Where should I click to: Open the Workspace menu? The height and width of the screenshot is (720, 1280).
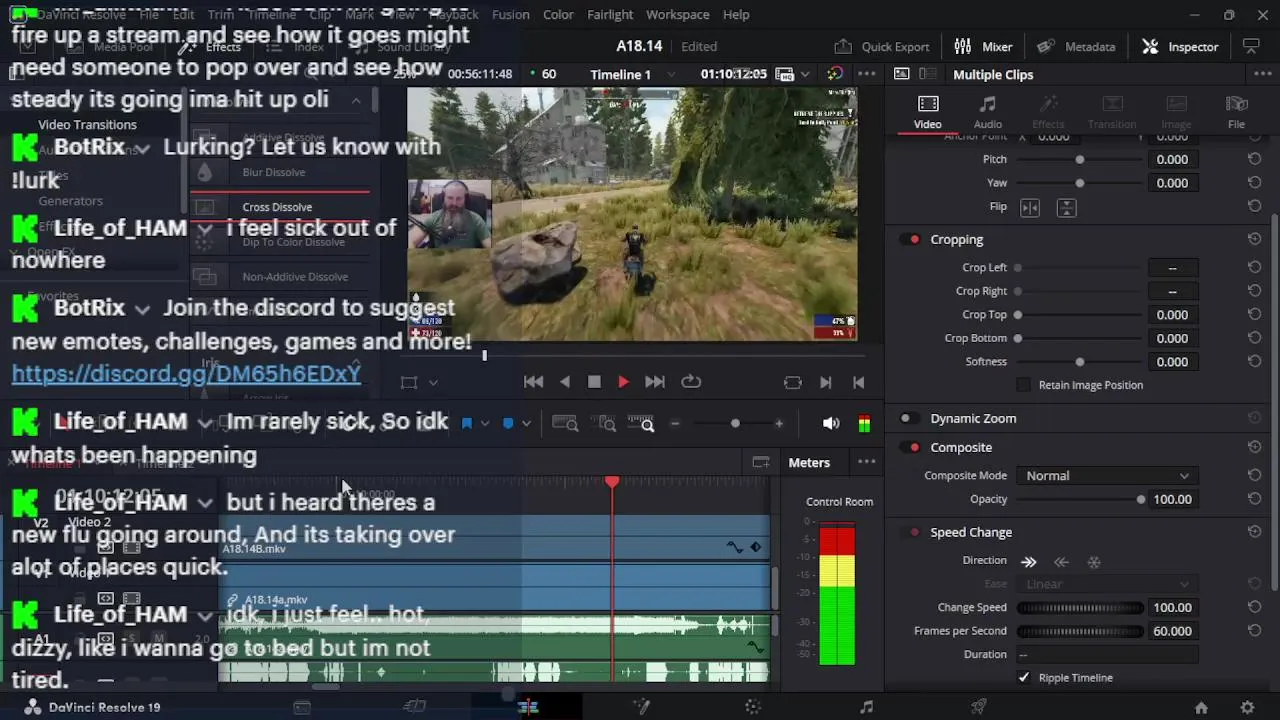tap(677, 14)
